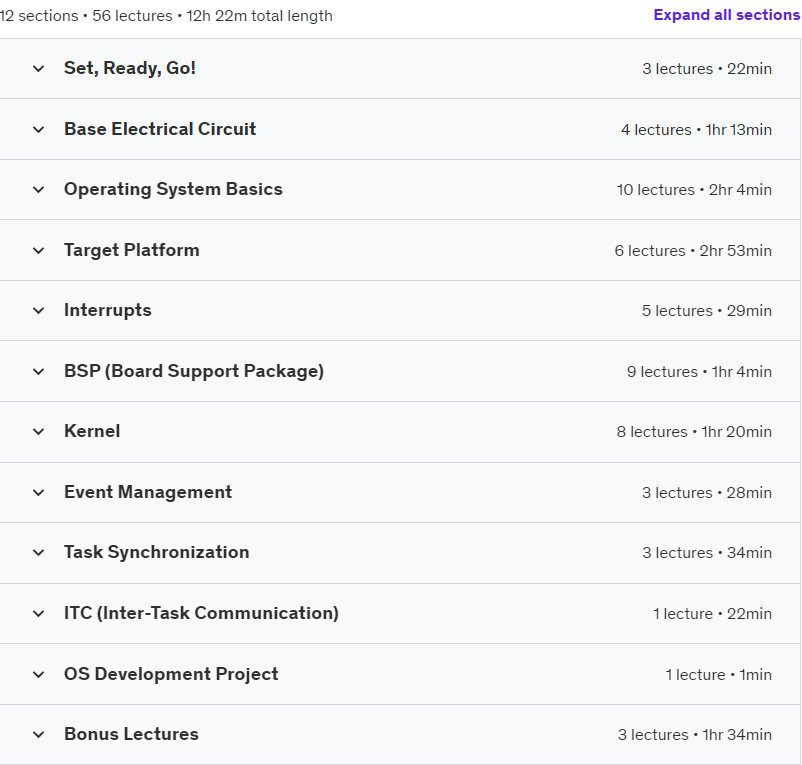Click the chevron icon beside Set, Ready, Go!

click(x=38, y=69)
